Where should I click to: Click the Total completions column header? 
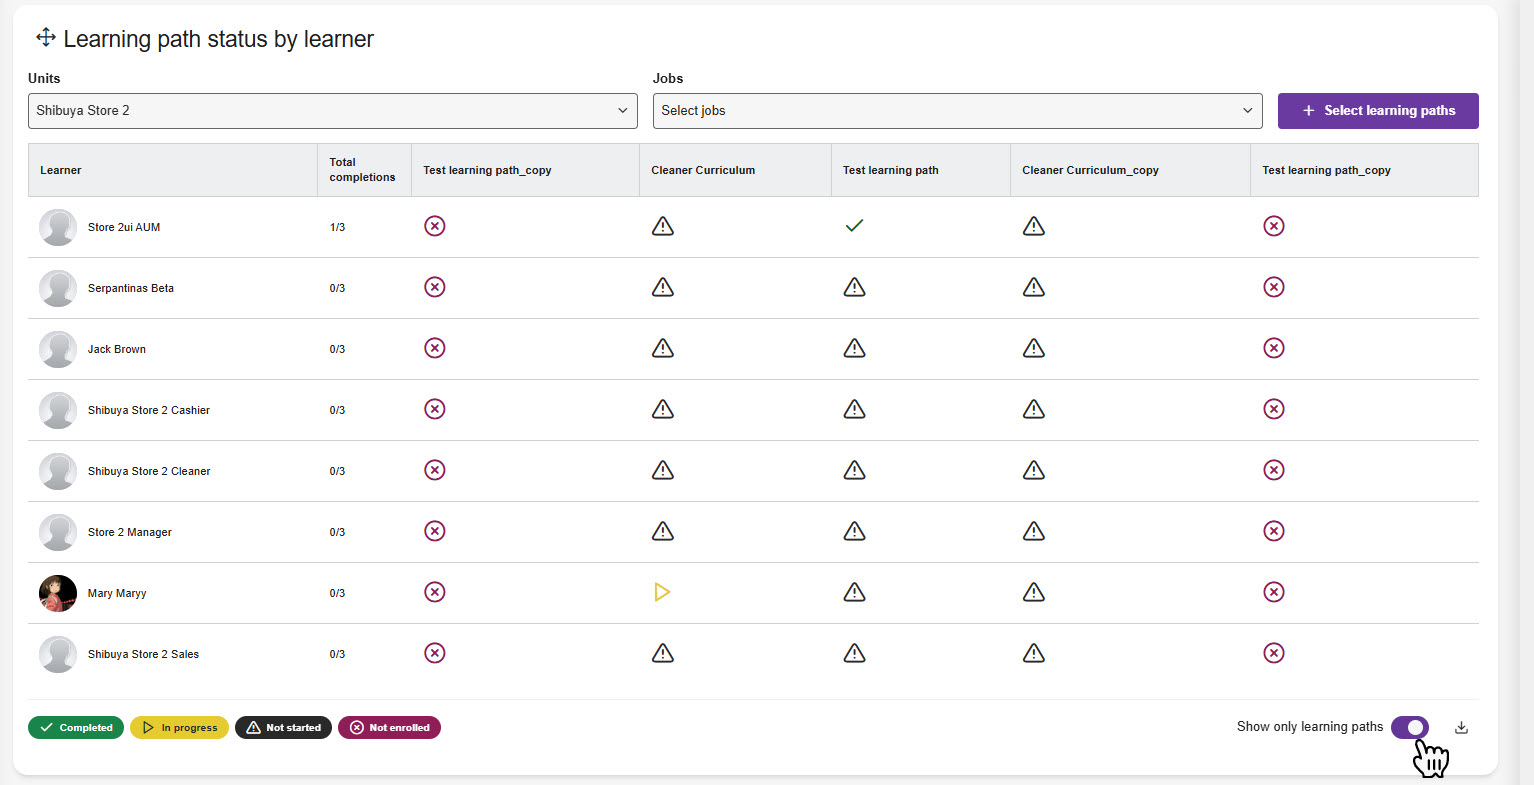(x=362, y=170)
